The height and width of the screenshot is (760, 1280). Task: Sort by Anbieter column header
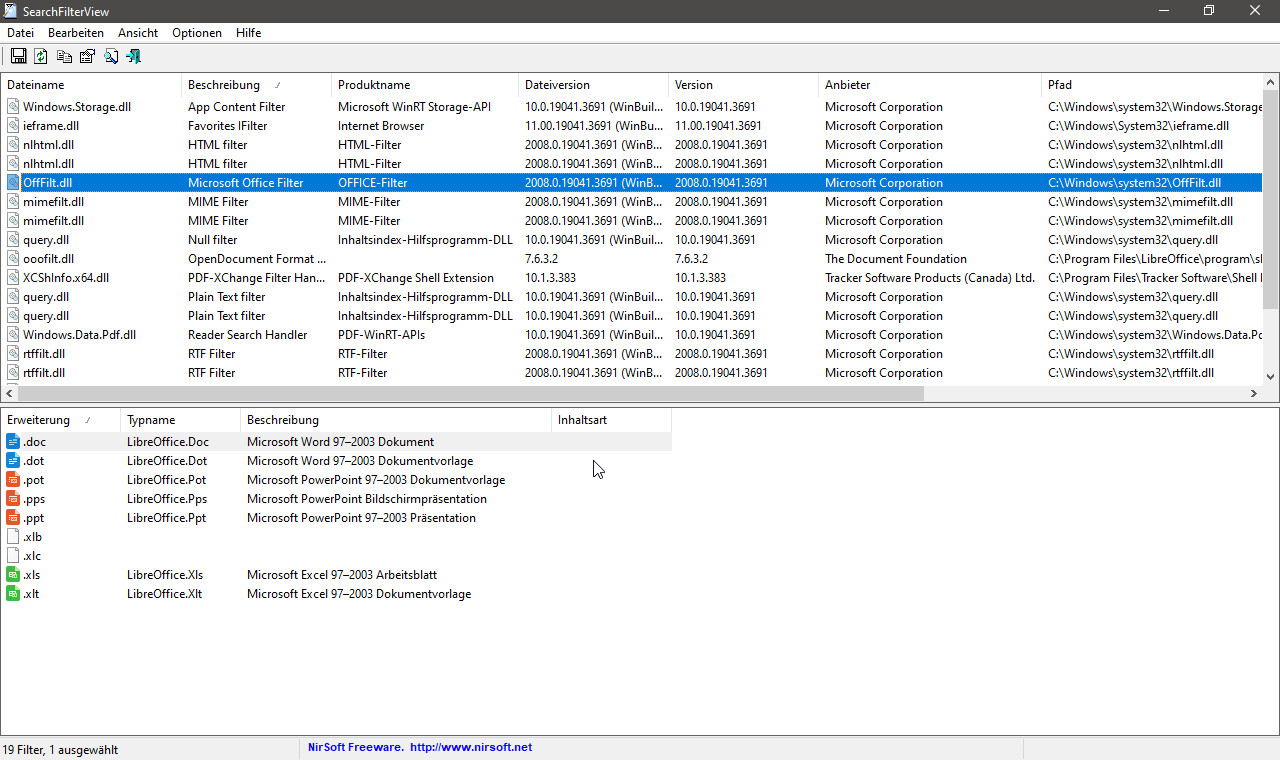930,85
